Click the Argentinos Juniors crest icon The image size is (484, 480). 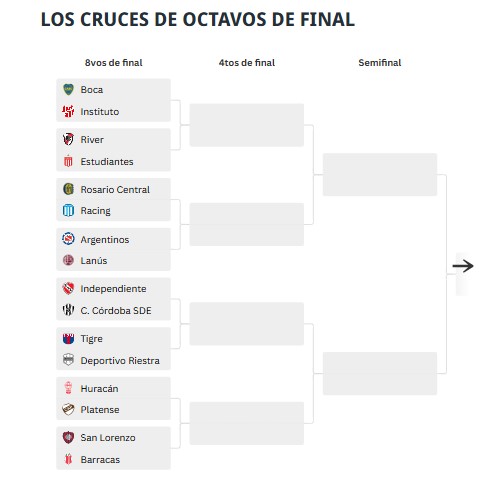point(68,239)
